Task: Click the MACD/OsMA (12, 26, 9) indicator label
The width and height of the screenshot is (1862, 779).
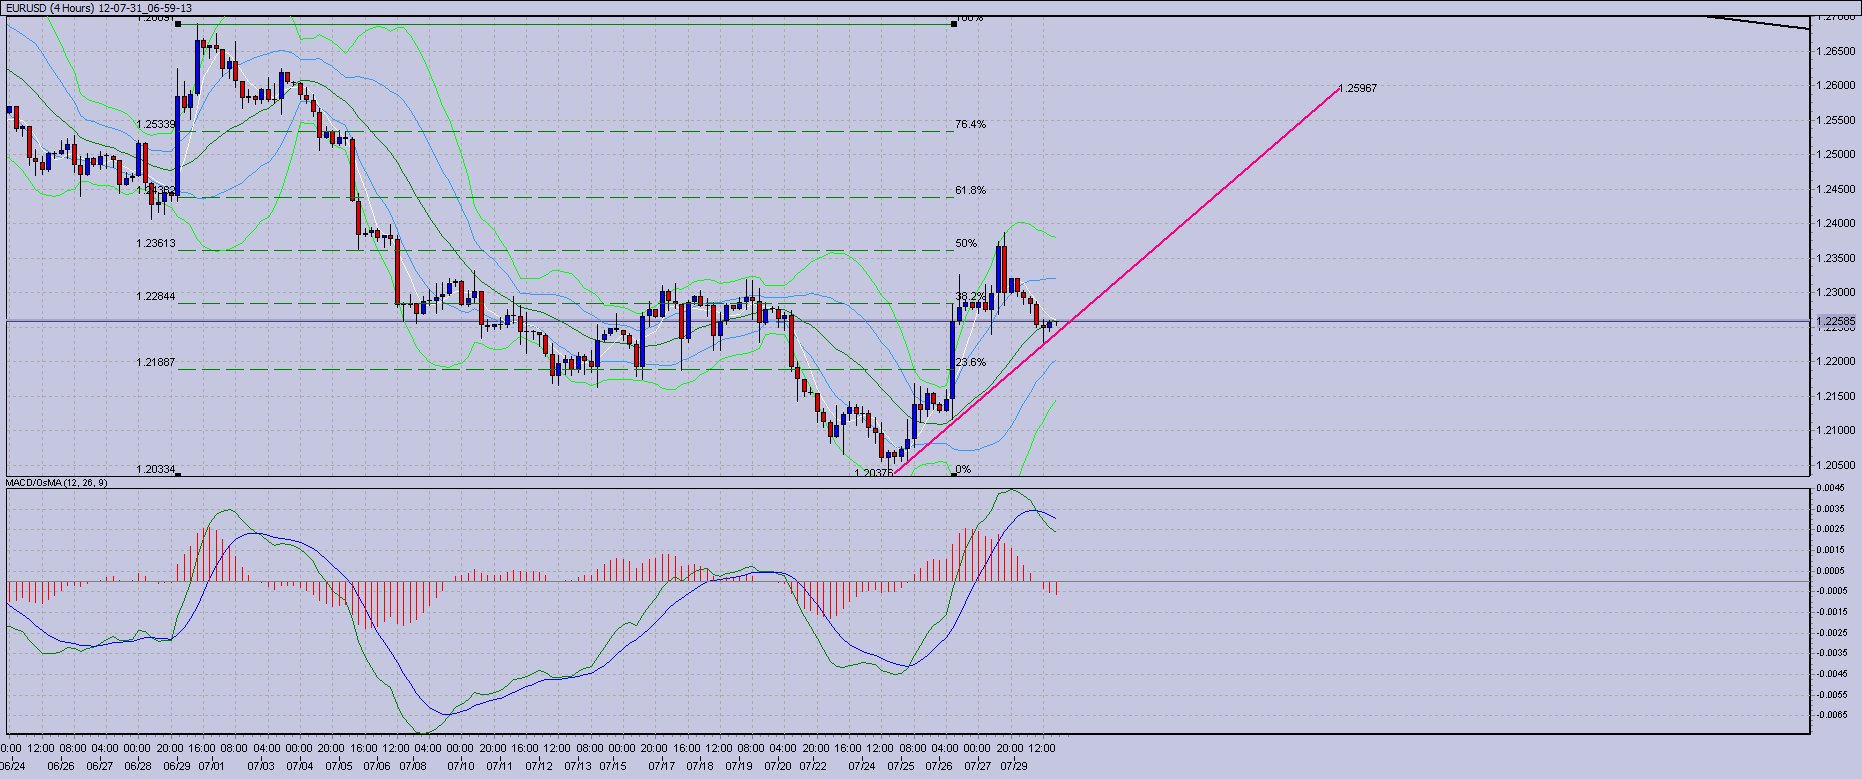Action: tap(57, 483)
